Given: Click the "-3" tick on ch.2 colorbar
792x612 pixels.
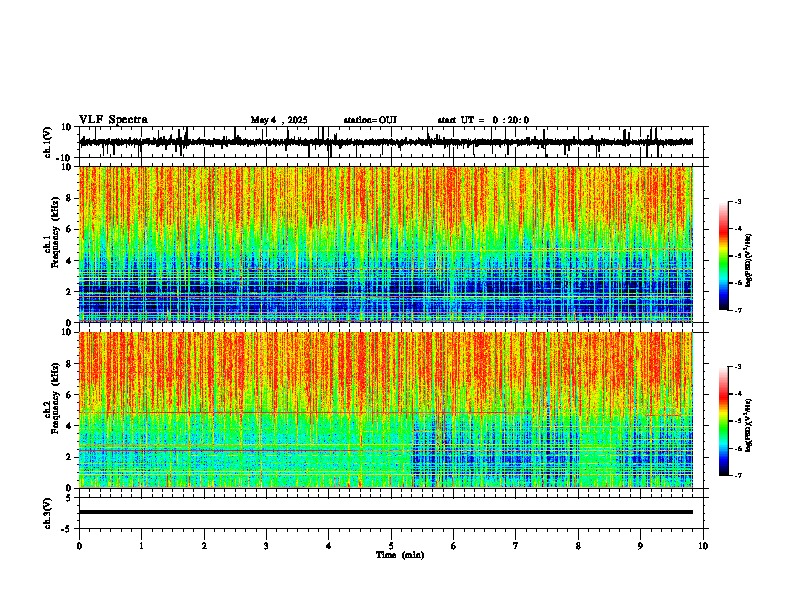Looking at the screenshot, I should (x=737, y=367).
